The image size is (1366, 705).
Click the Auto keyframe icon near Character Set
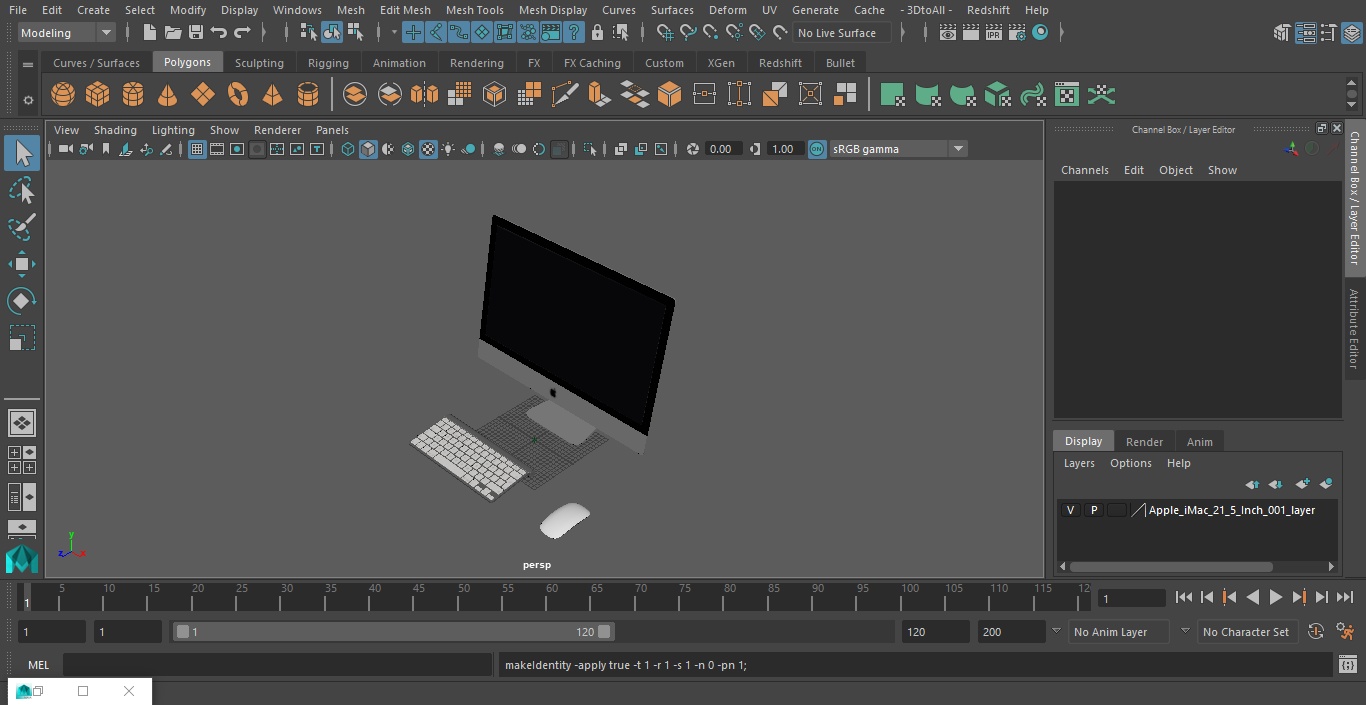click(1316, 632)
